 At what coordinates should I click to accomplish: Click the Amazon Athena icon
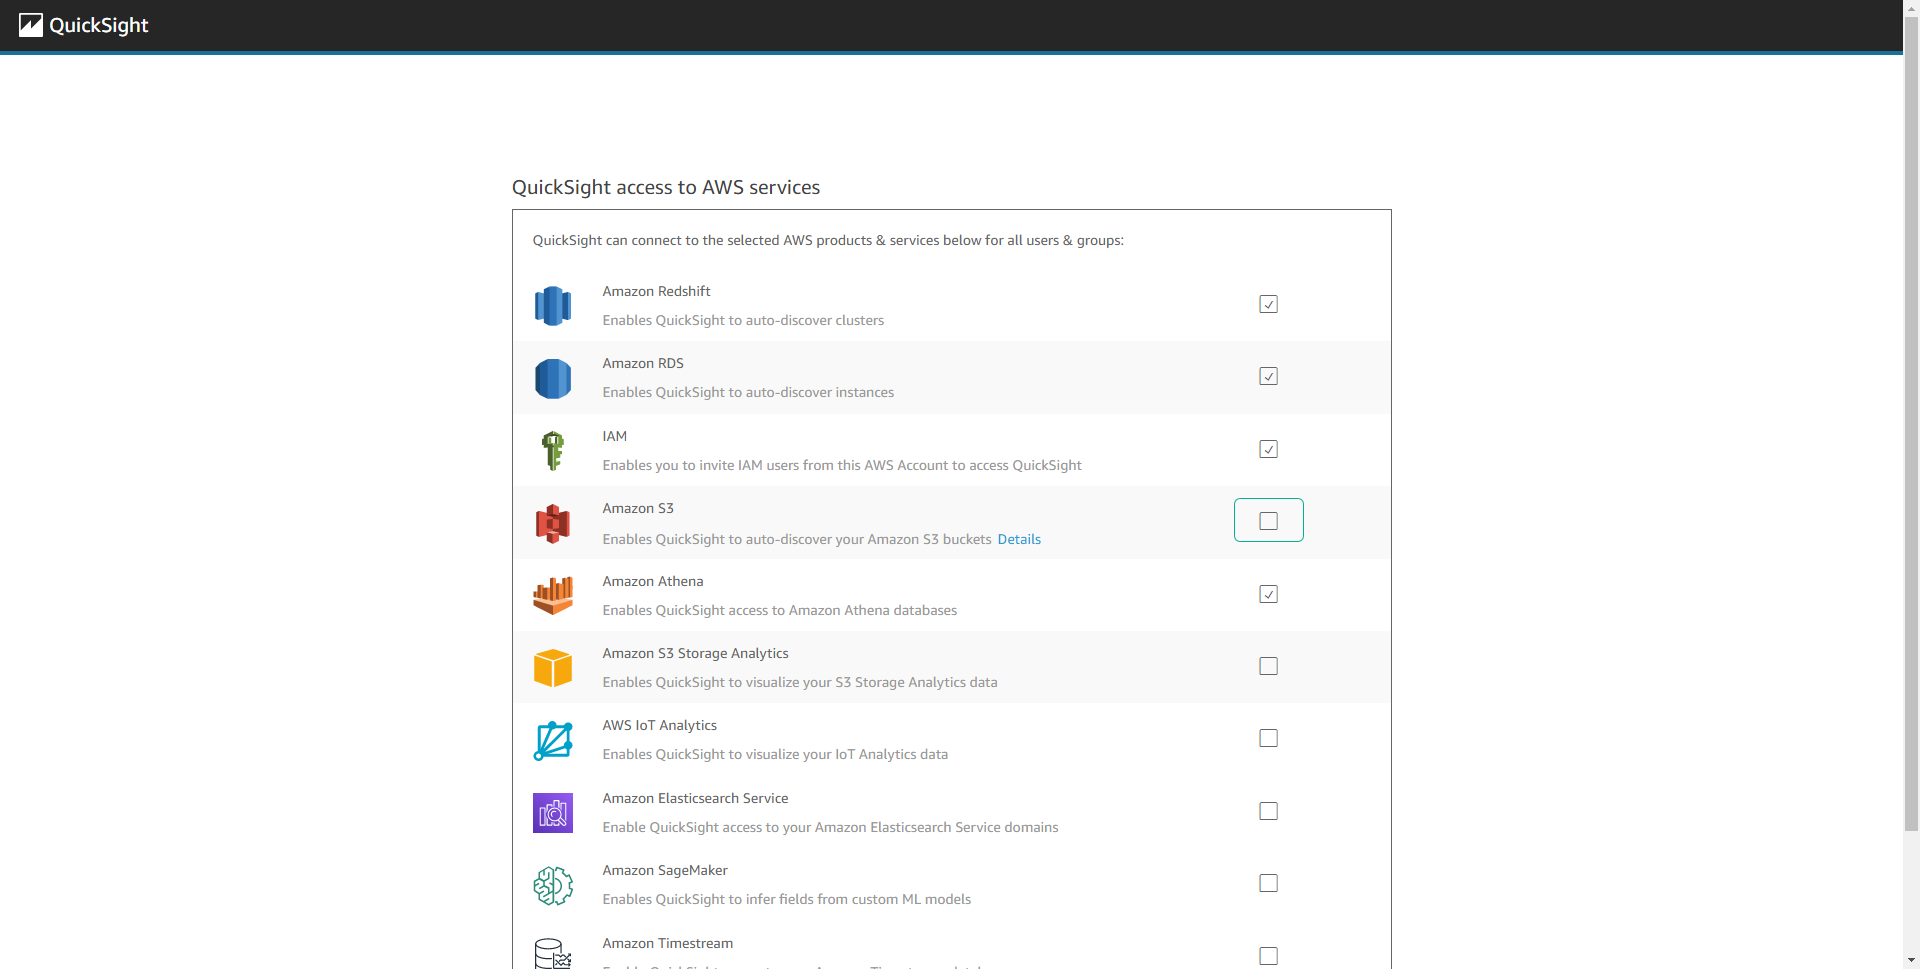[x=553, y=596]
